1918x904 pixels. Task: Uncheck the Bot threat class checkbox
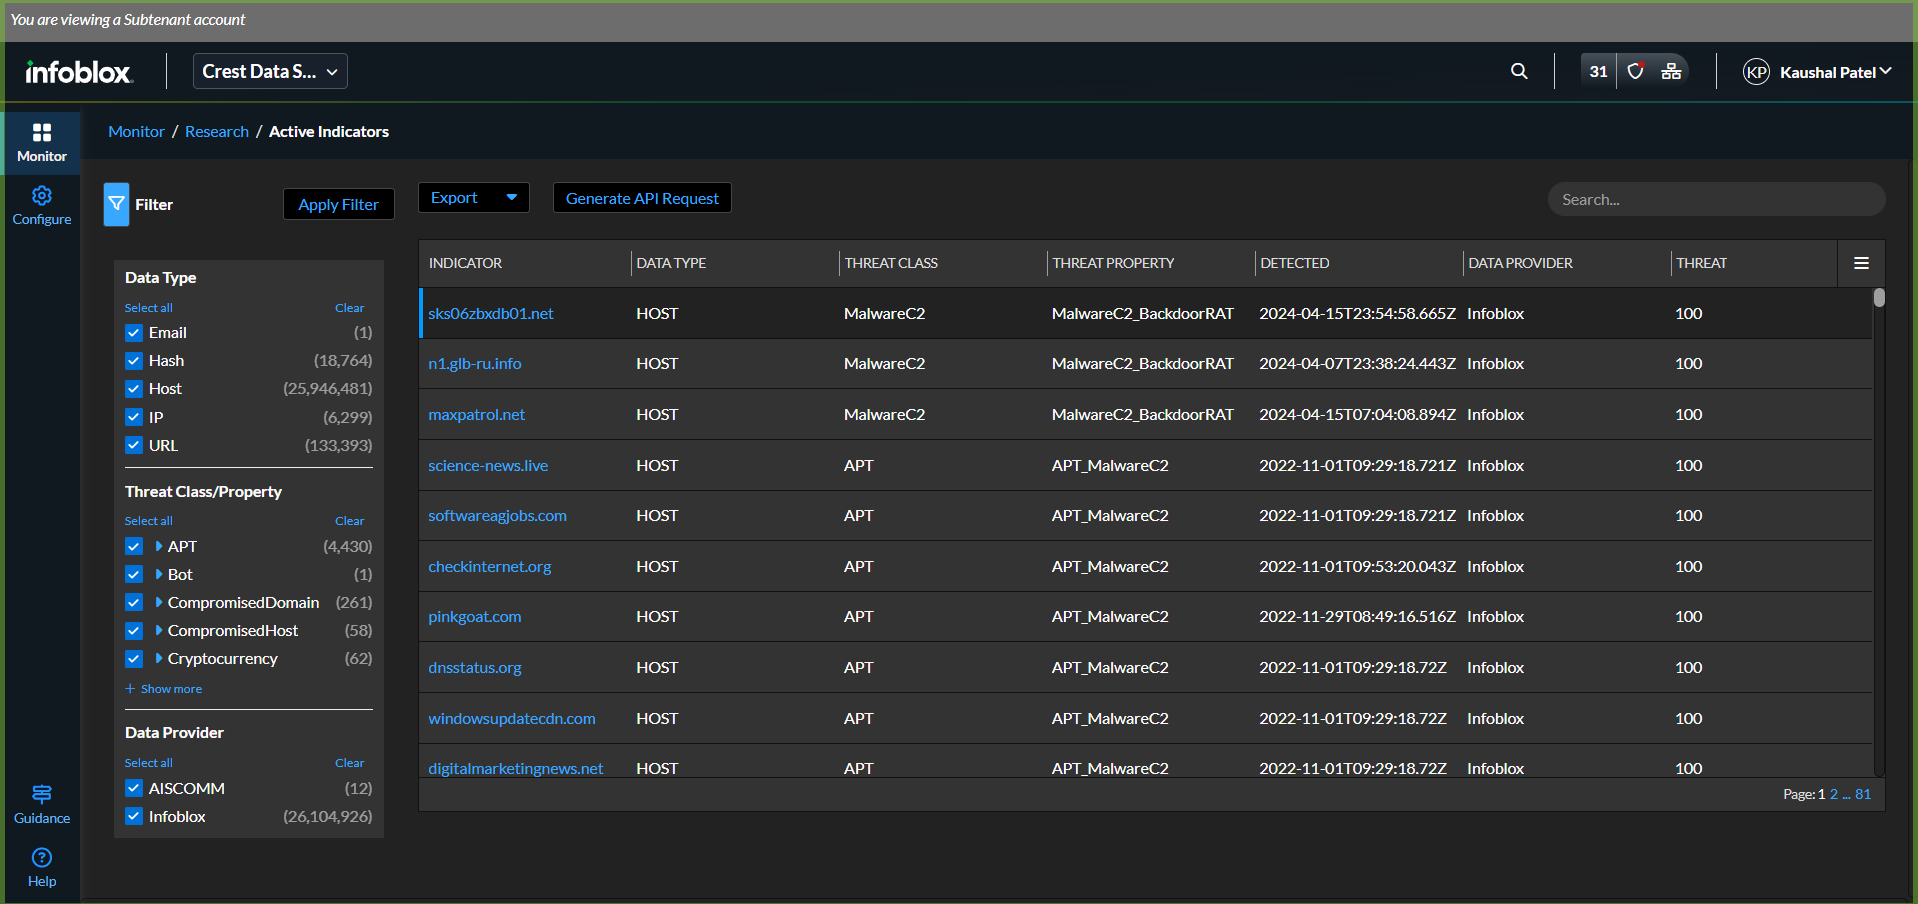pos(134,574)
